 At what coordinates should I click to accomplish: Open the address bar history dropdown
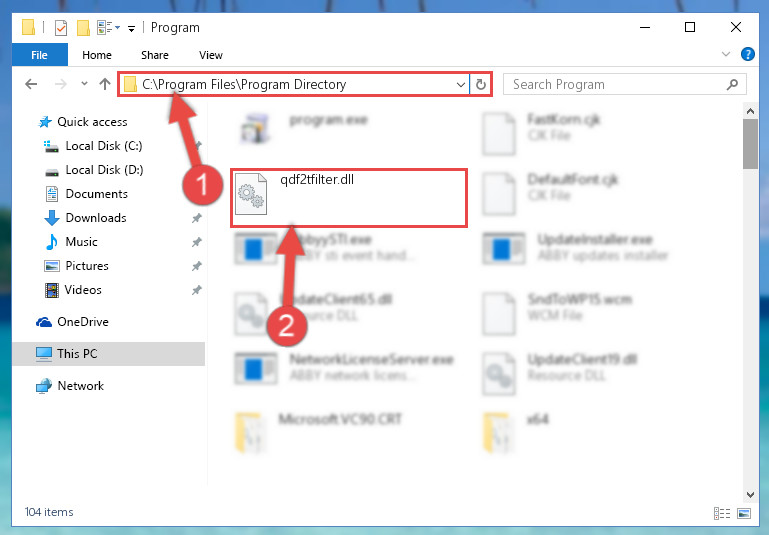(461, 84)
